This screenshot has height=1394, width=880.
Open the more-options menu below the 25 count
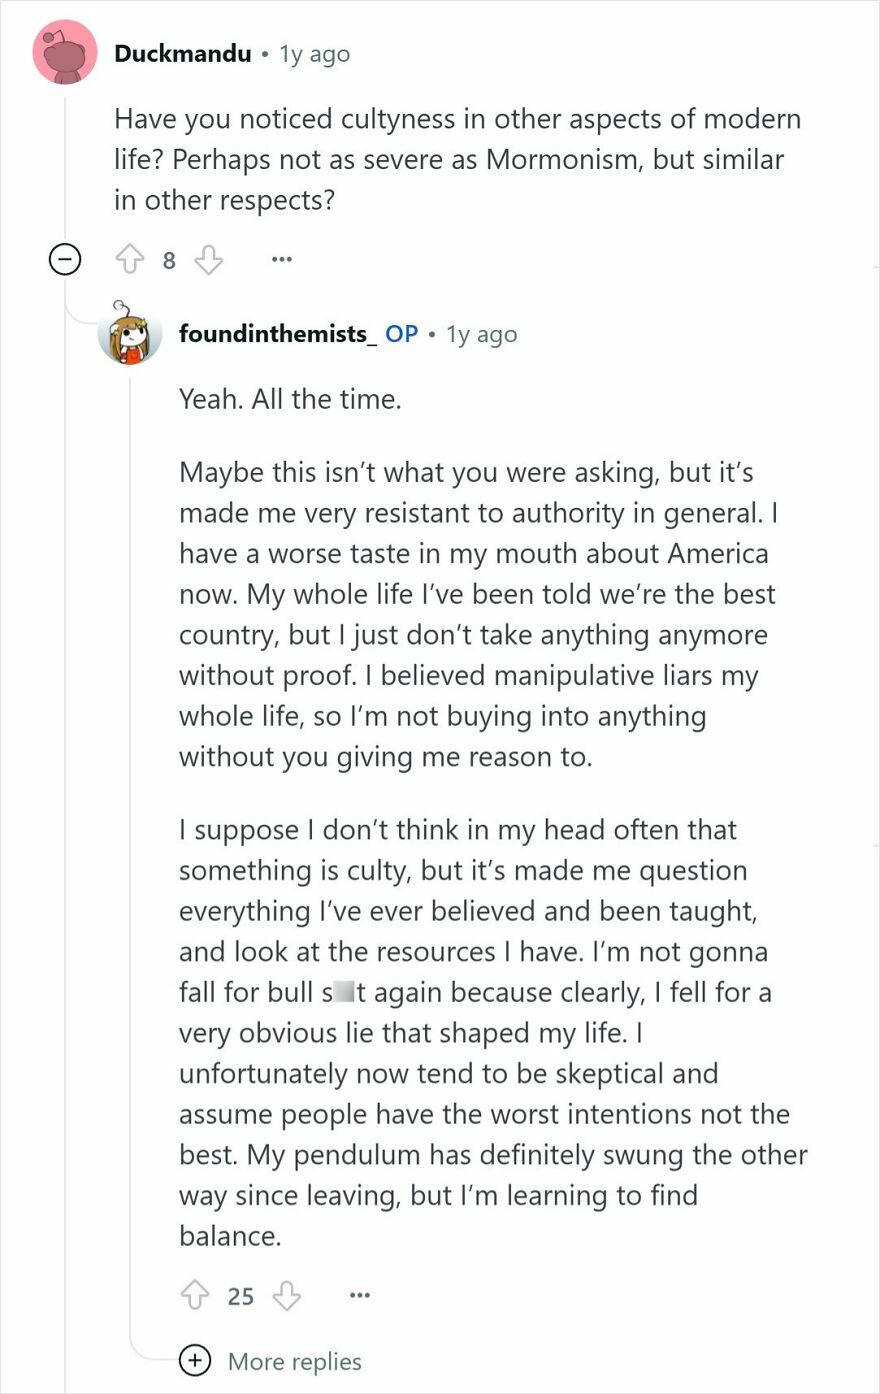(x=359, y=1296)
